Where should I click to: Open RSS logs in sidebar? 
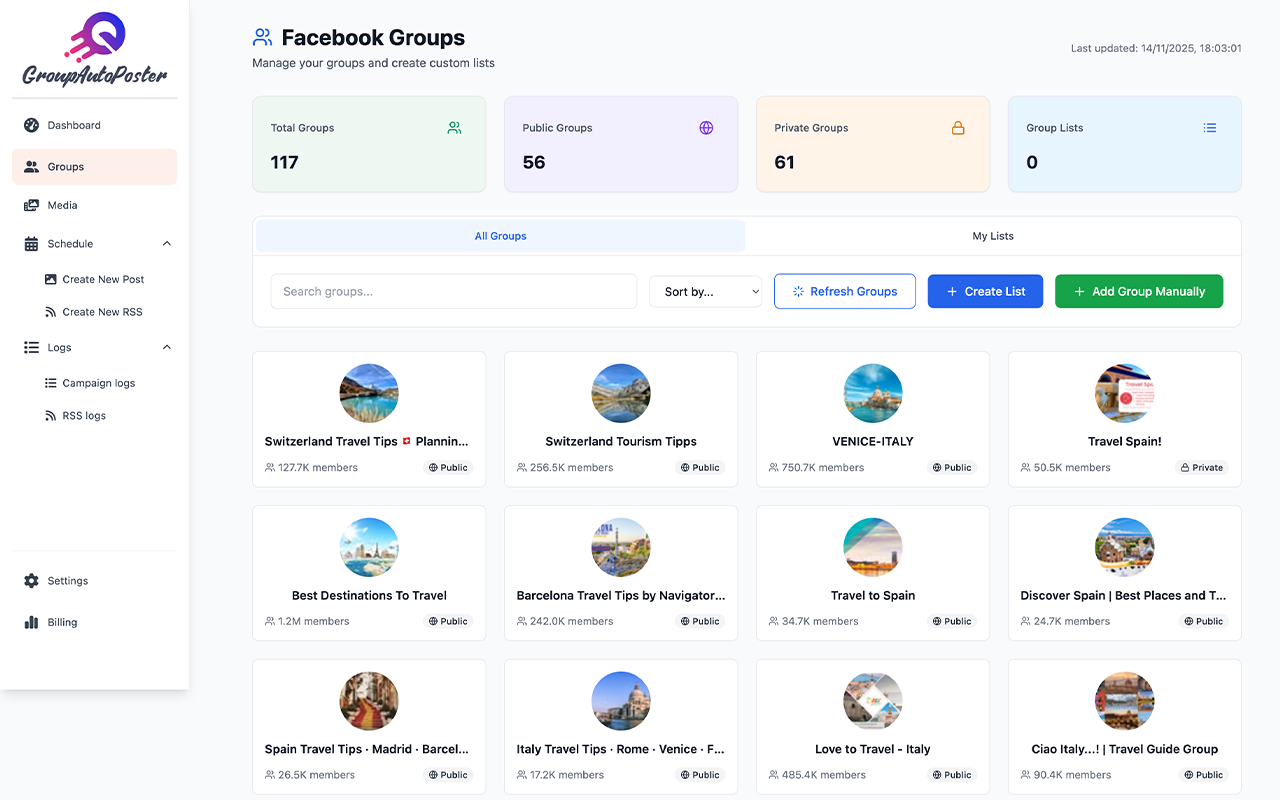pos(84,416)
